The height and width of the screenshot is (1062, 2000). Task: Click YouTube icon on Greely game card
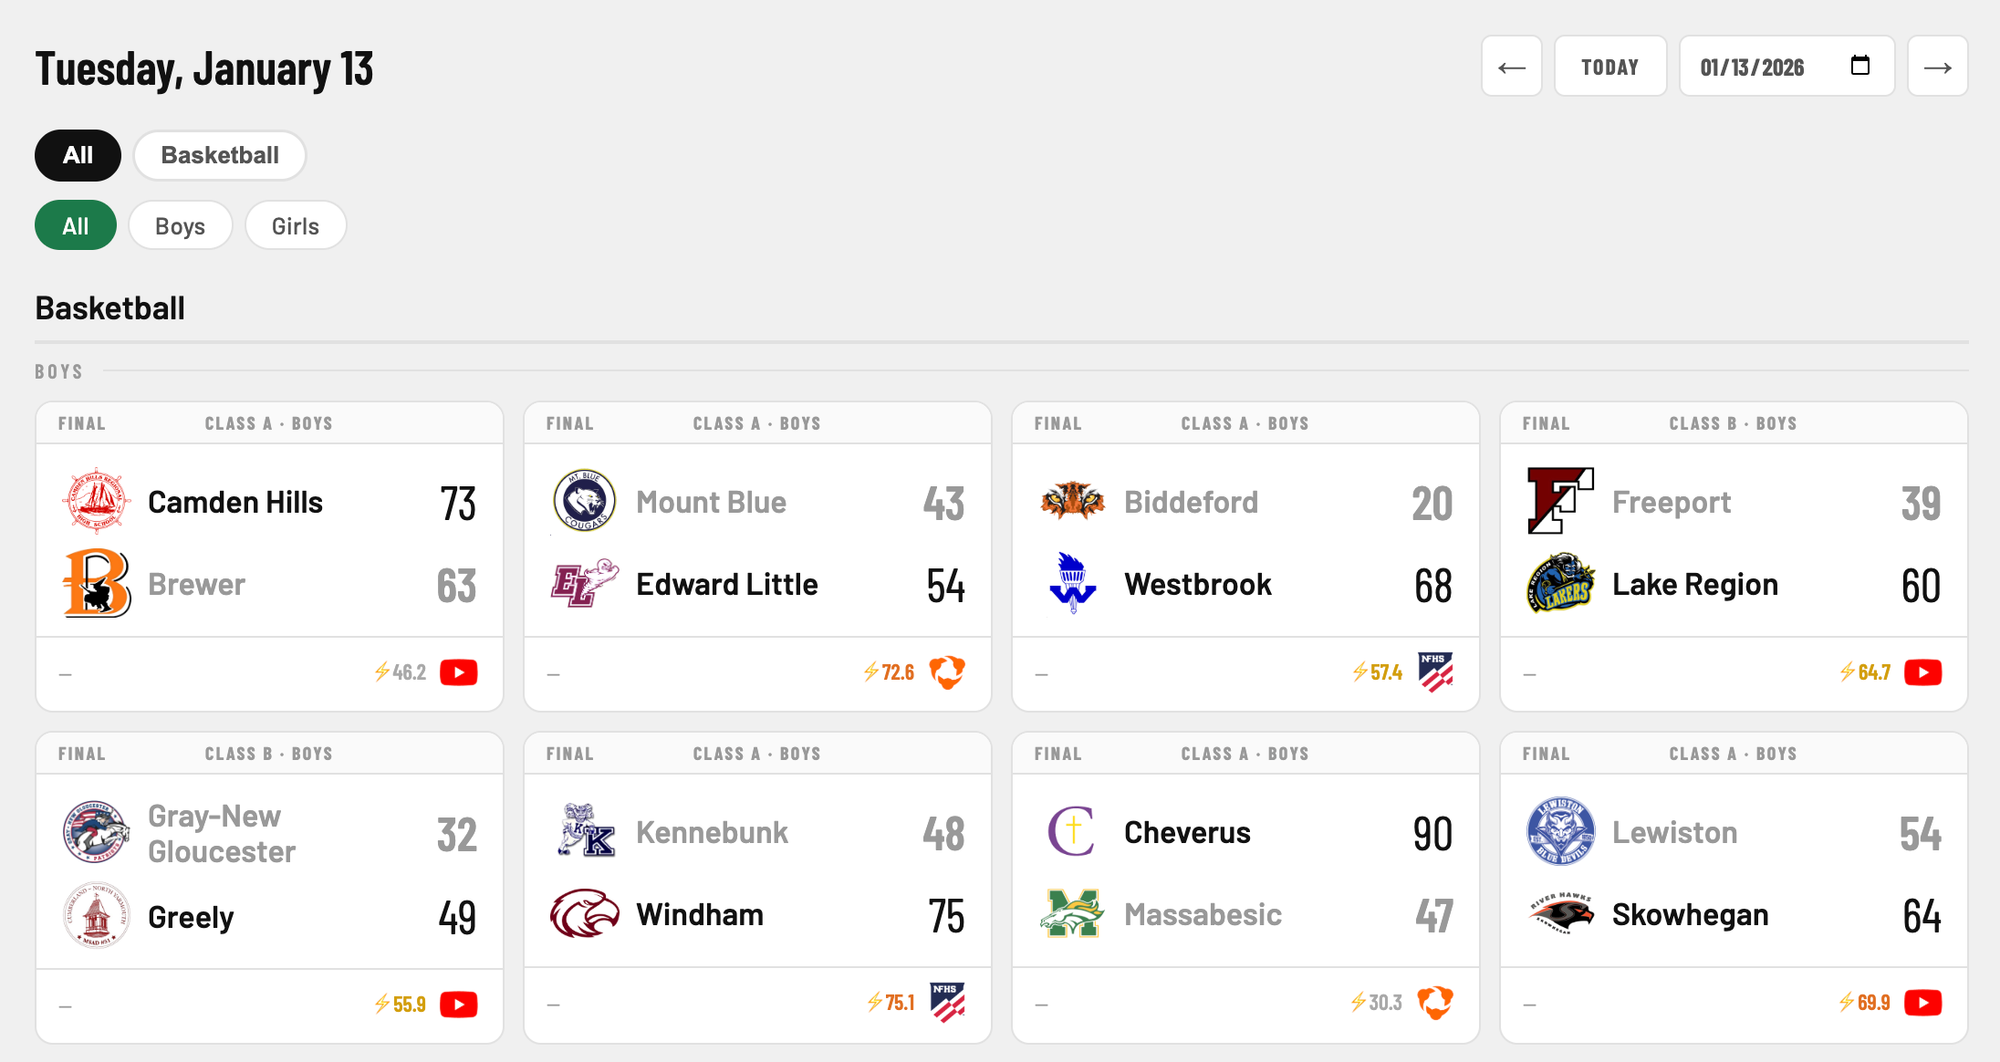click(x=459, y=1003)
